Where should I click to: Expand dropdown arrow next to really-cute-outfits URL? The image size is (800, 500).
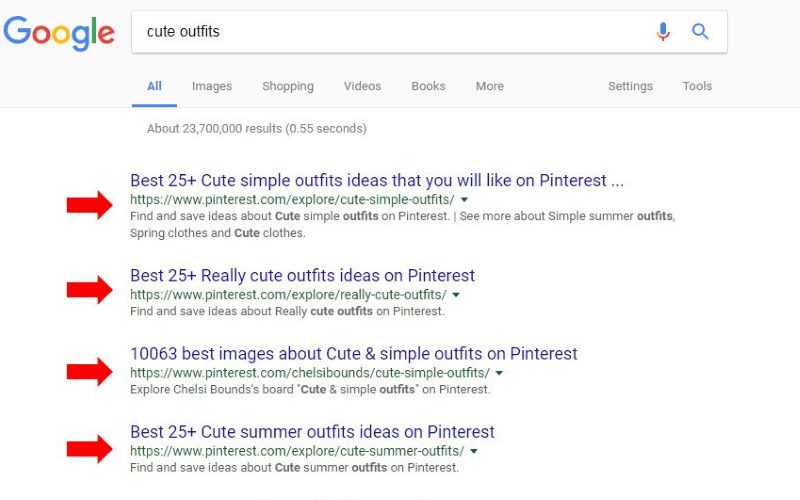point(456,295)
